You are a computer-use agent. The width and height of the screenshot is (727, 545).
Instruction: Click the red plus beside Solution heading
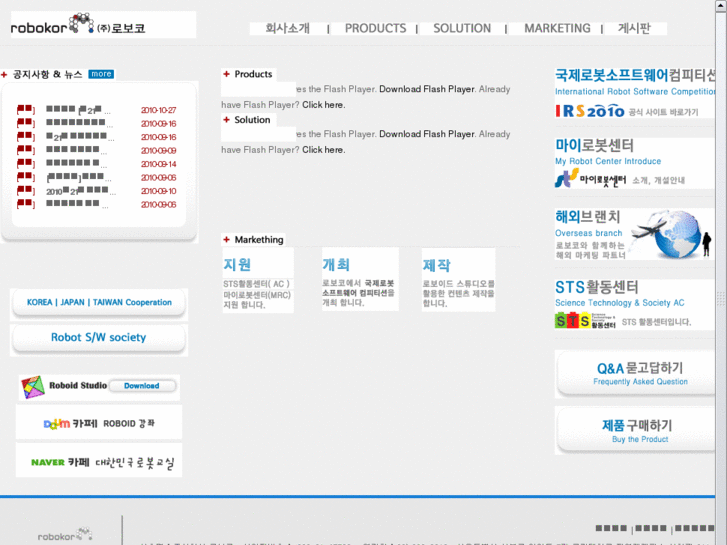tap(226, 120)
